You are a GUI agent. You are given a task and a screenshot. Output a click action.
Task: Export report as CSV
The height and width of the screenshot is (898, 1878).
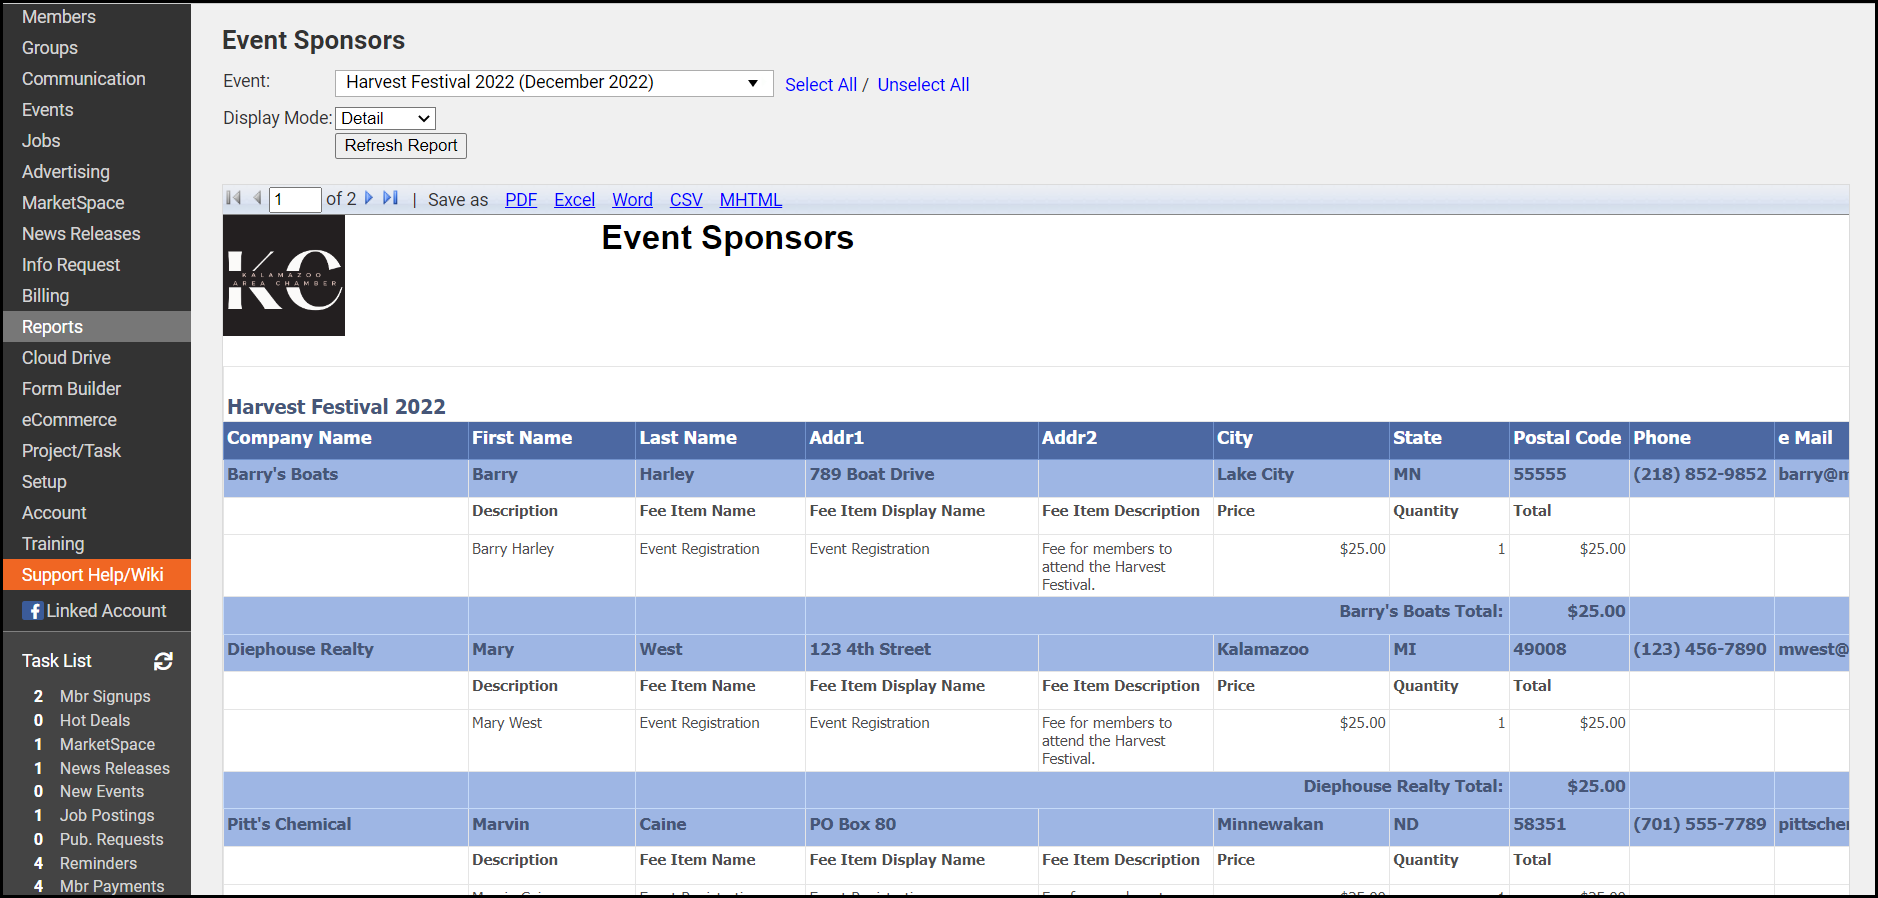point(686,200)
